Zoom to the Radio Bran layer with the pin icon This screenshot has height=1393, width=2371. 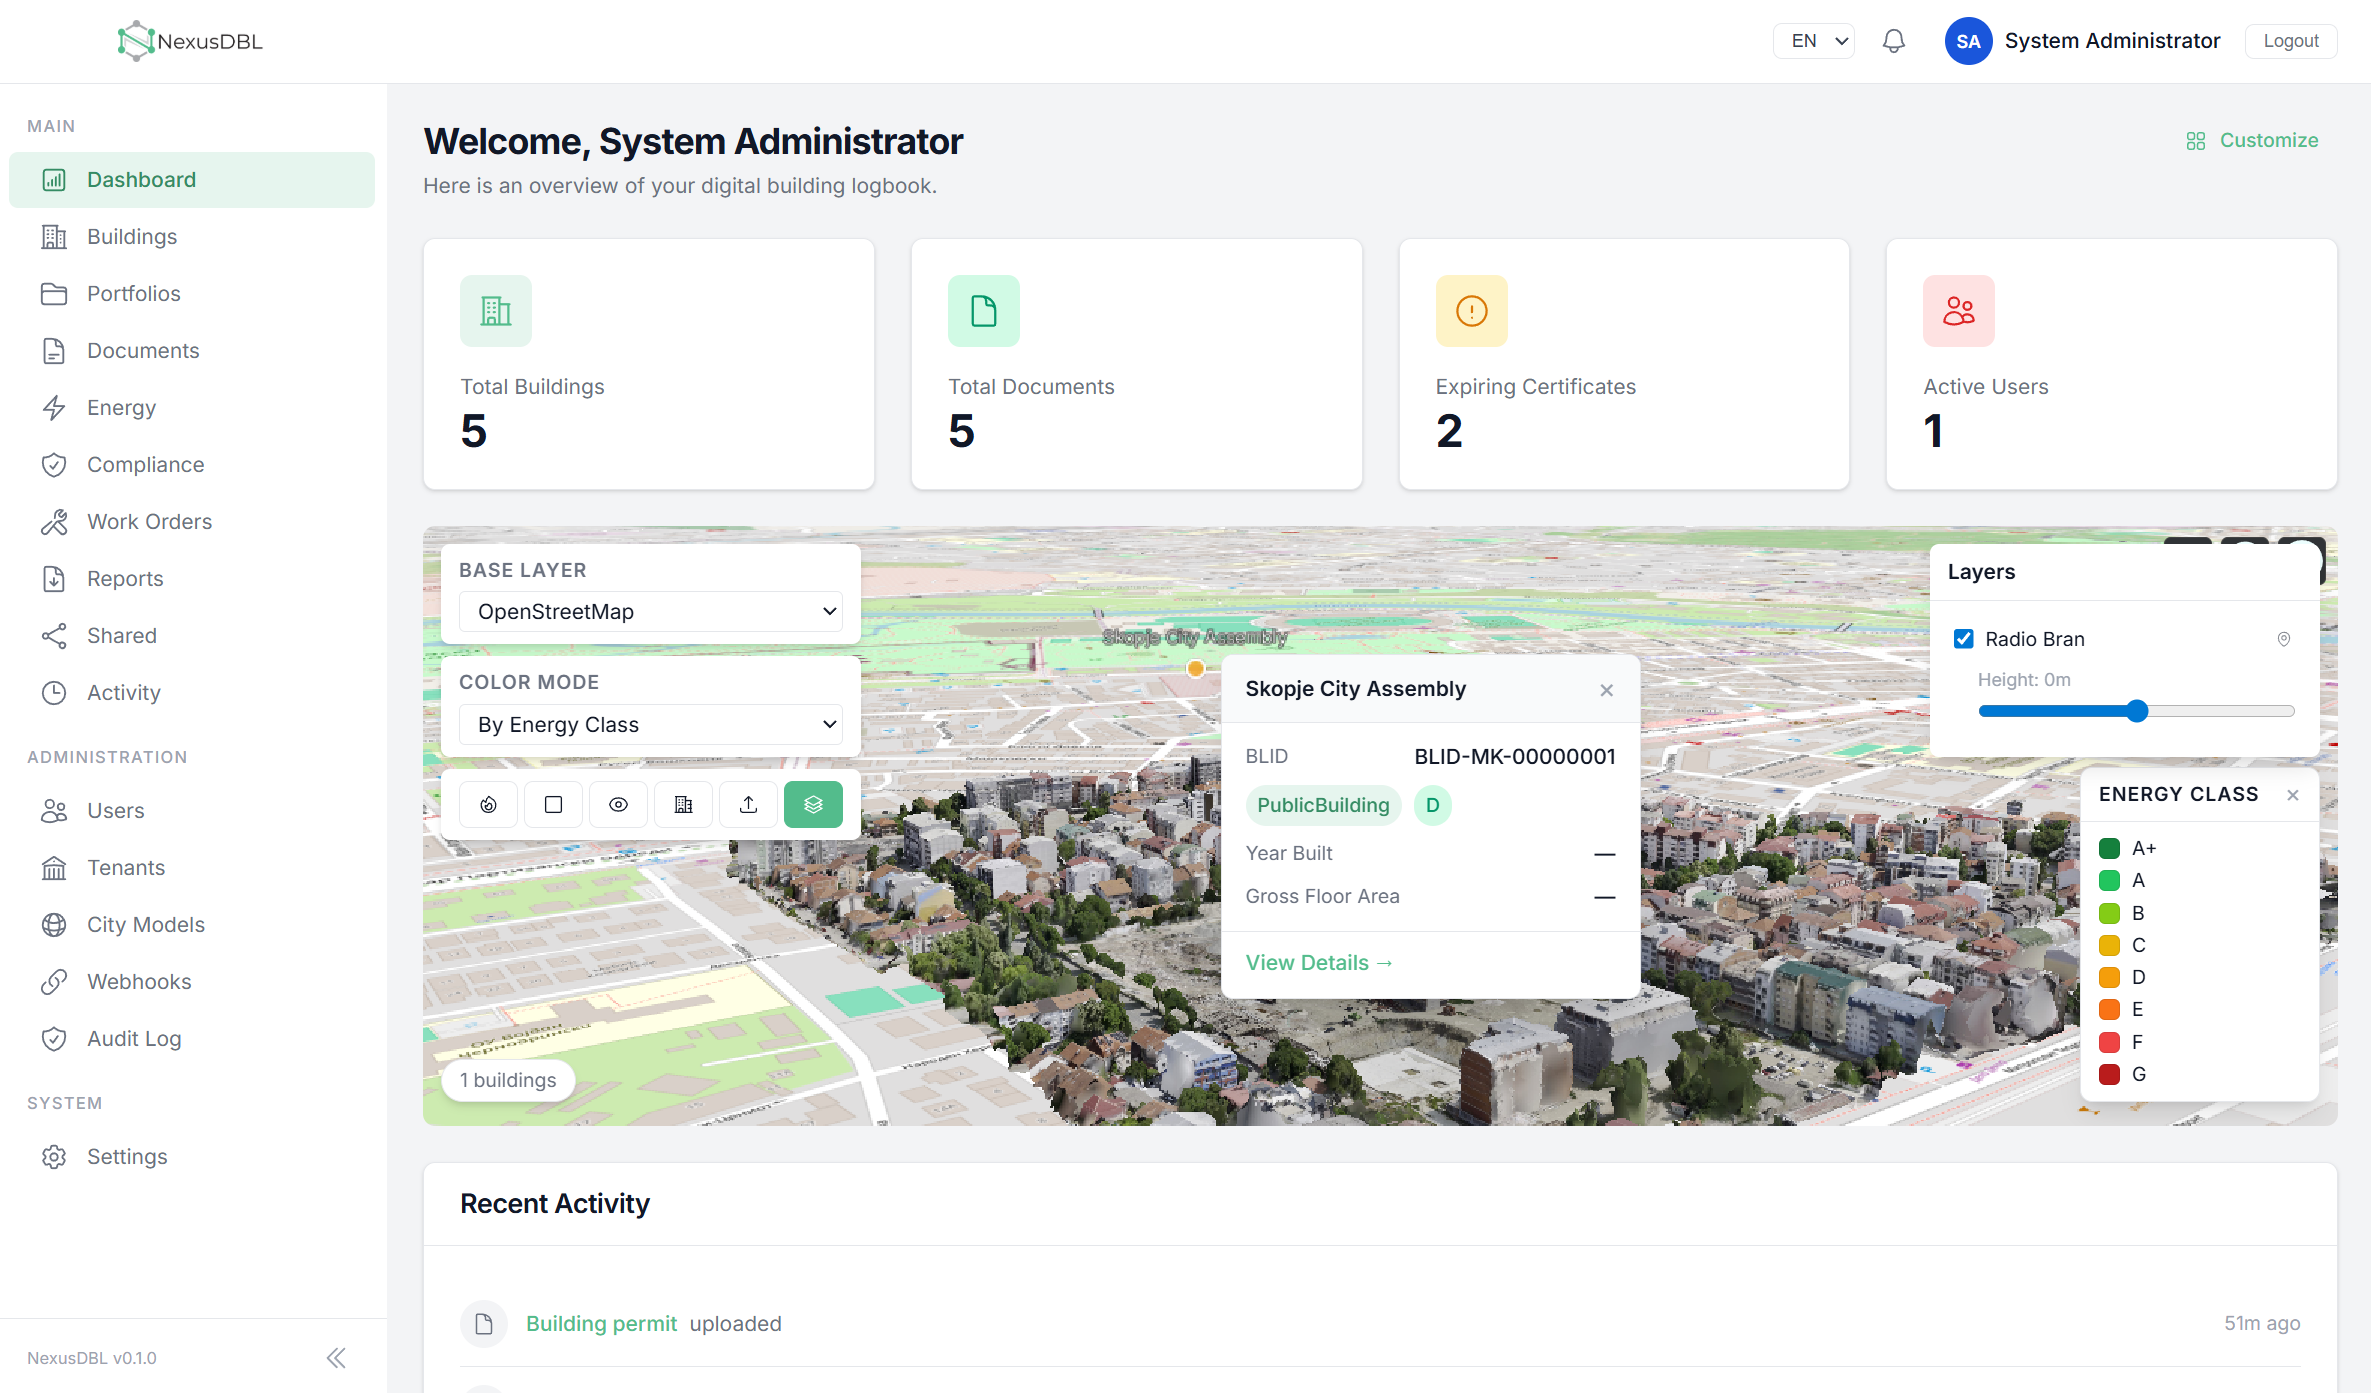click(2284, 639)
